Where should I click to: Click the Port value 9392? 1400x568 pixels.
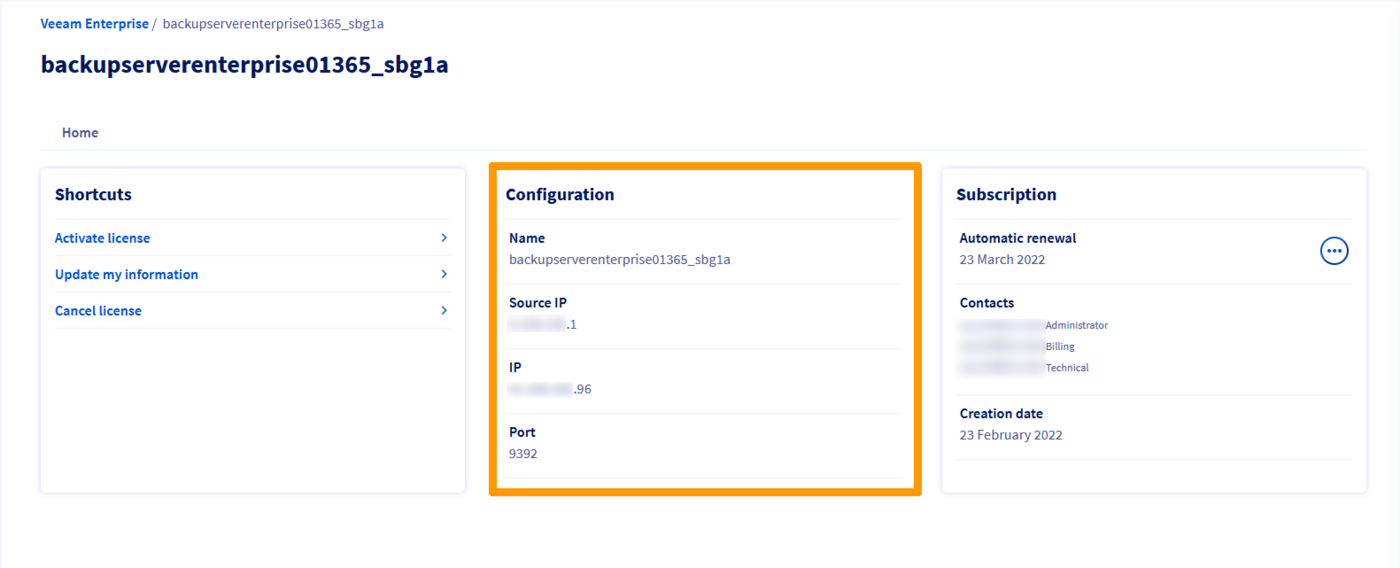pyautogui.click(x=523, y=454)
